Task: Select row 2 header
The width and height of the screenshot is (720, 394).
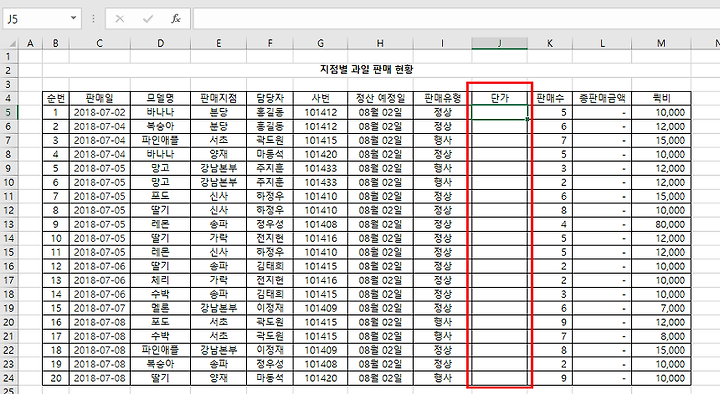Action: 9,70
